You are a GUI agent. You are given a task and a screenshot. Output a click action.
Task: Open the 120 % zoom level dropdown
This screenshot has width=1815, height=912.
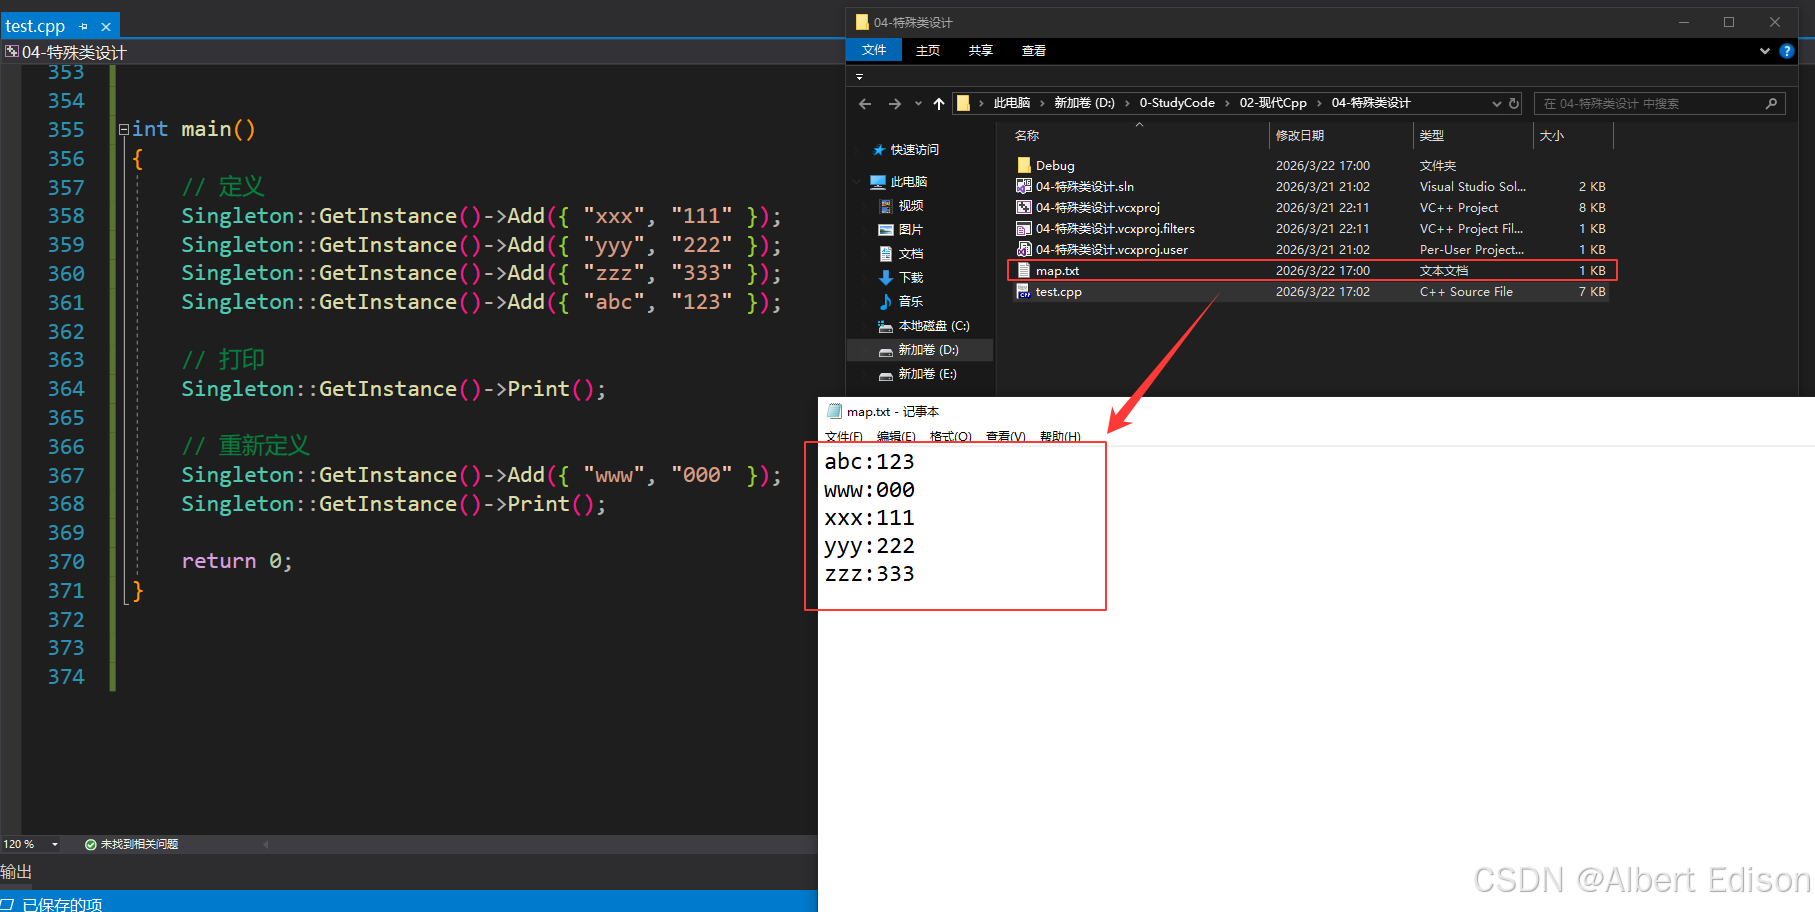pos(55,844)
